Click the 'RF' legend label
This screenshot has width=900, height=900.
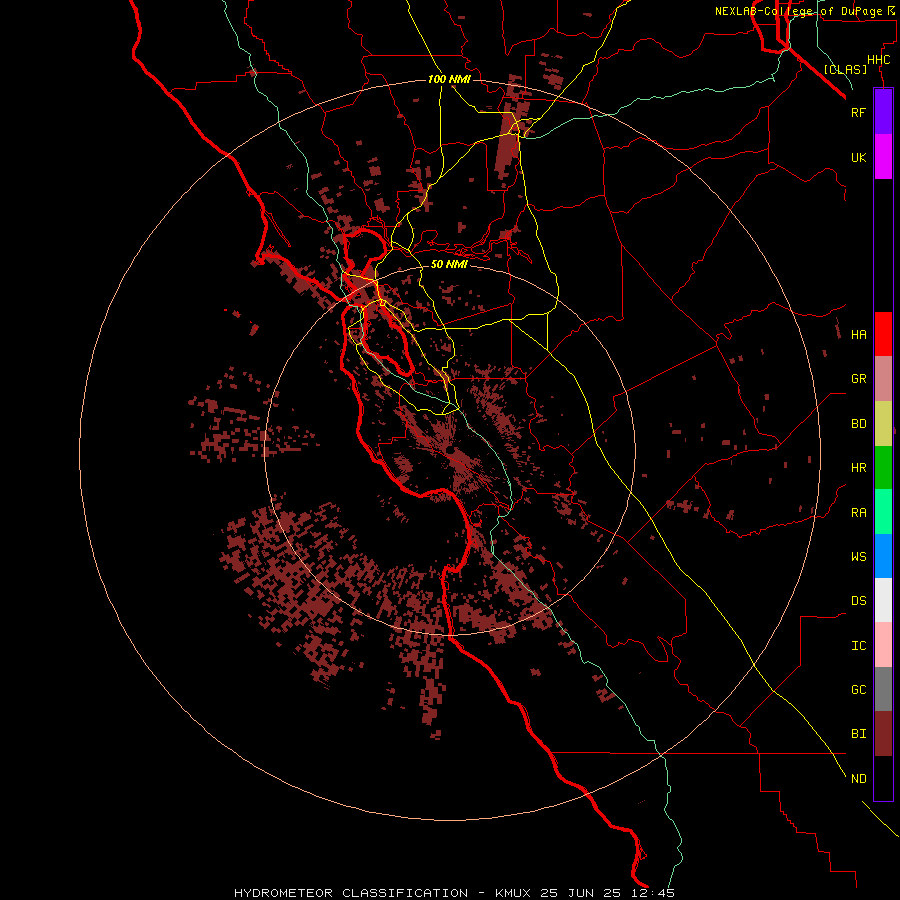click(858, 112)
